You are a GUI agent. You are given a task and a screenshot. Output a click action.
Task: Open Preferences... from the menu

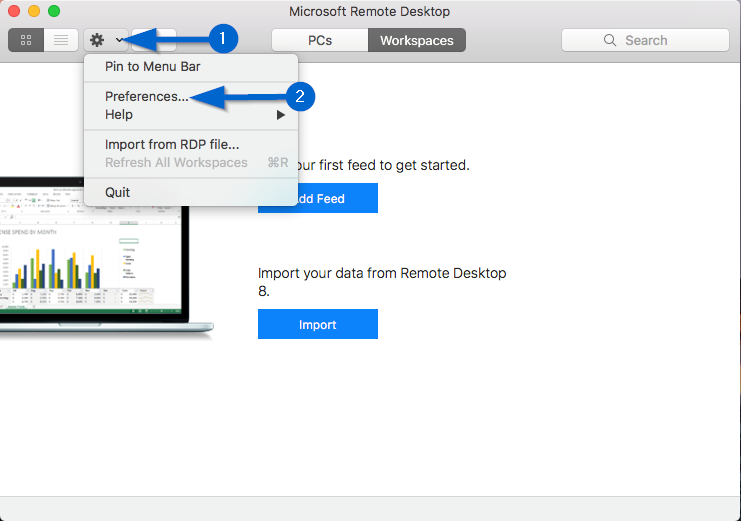point(191,96)
